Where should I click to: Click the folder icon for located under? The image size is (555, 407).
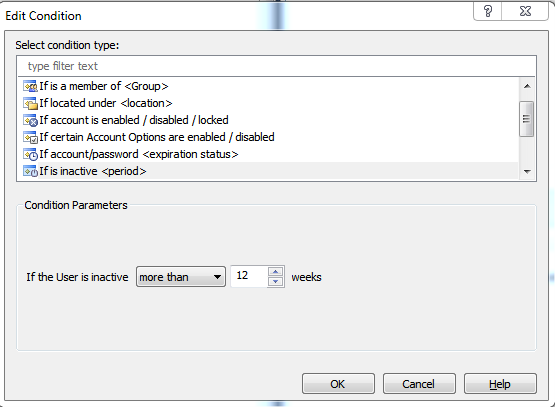click(30, 103)
